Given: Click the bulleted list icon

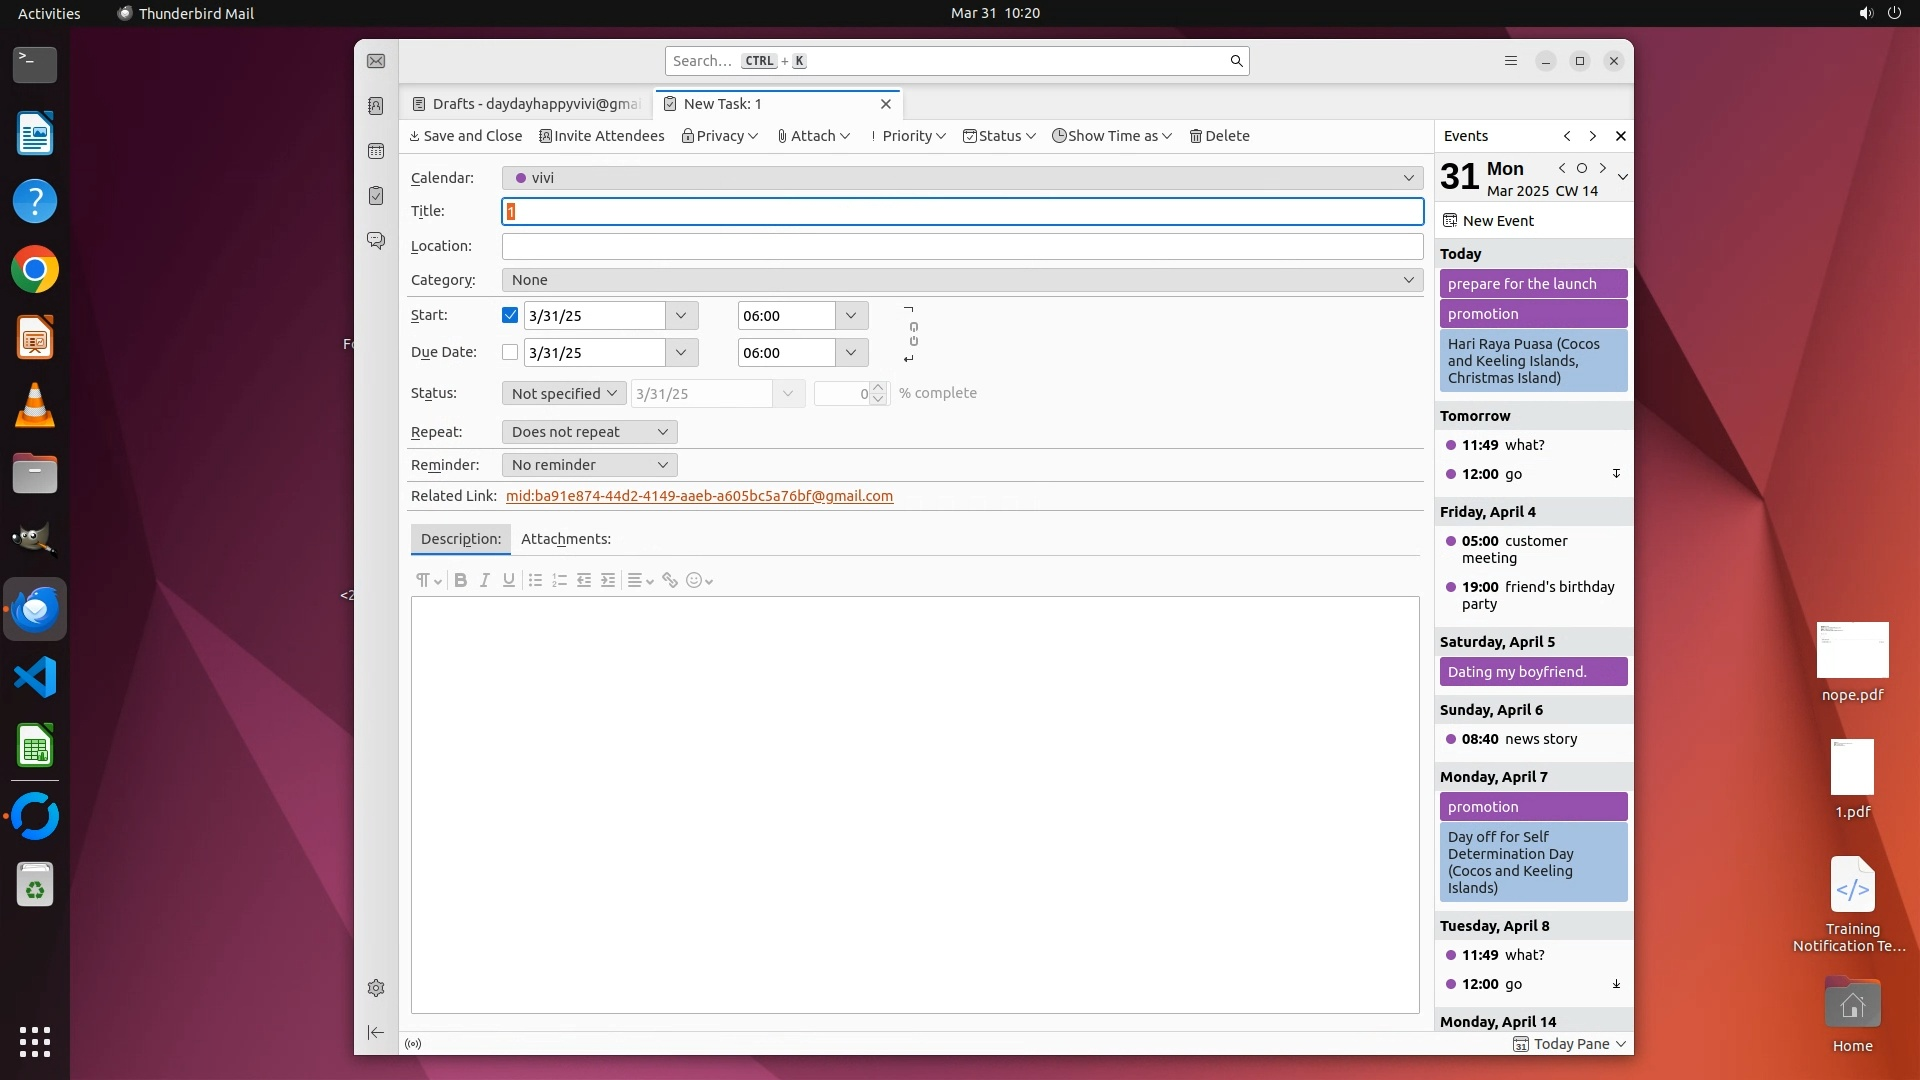Looking at the screenshot, I should tap(535, 580).
